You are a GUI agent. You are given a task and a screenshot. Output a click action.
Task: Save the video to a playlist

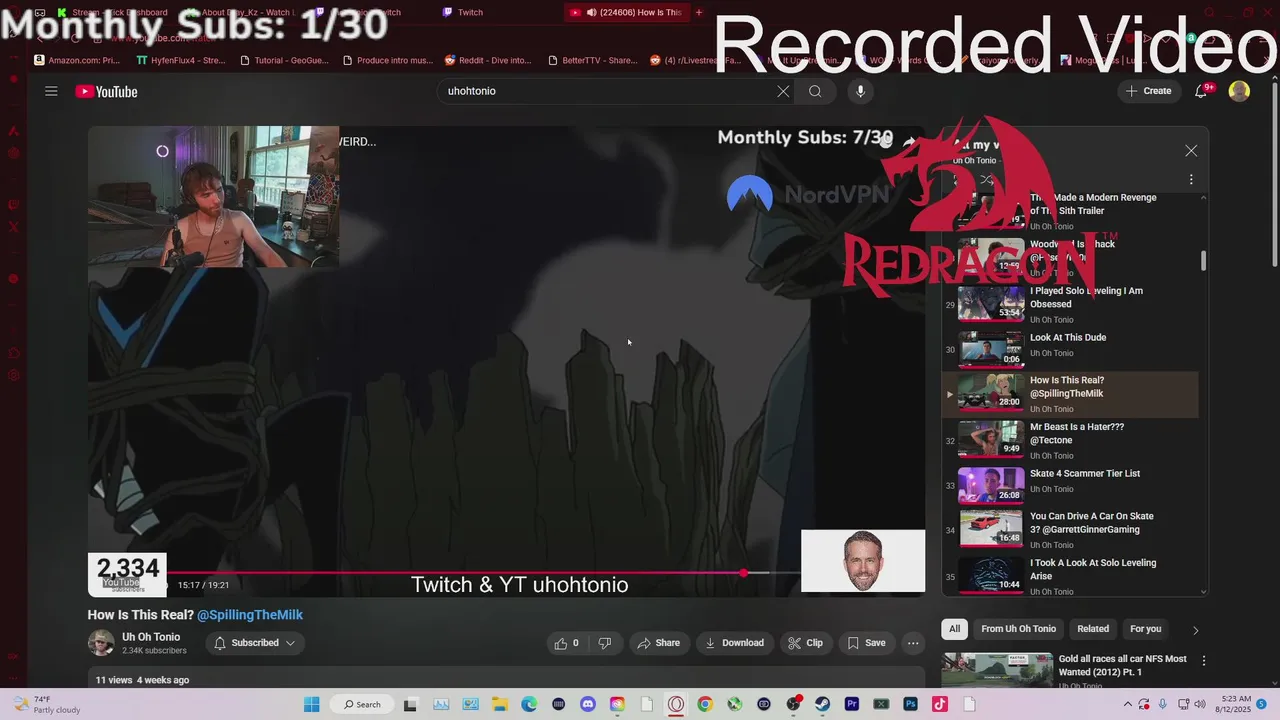tap(866, 643)
